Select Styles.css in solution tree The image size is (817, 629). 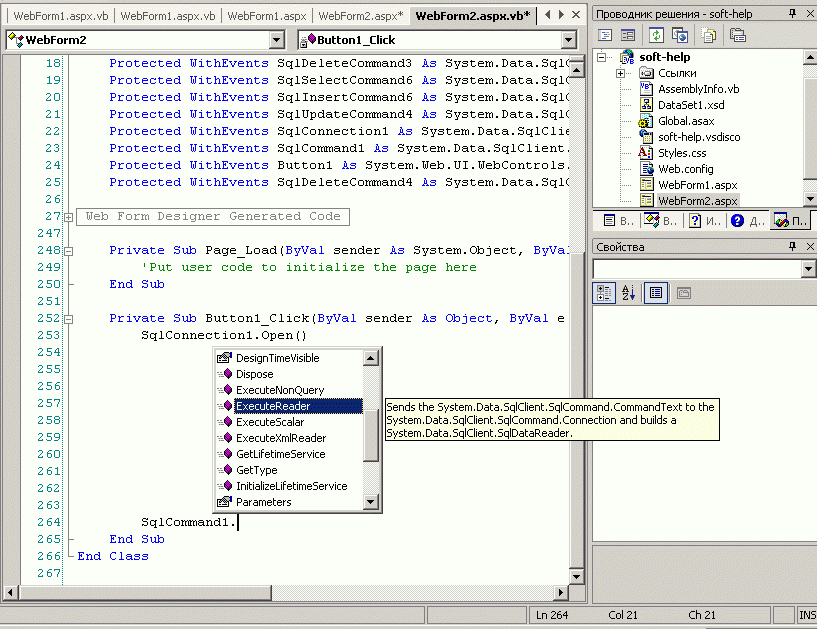[682, 153]
